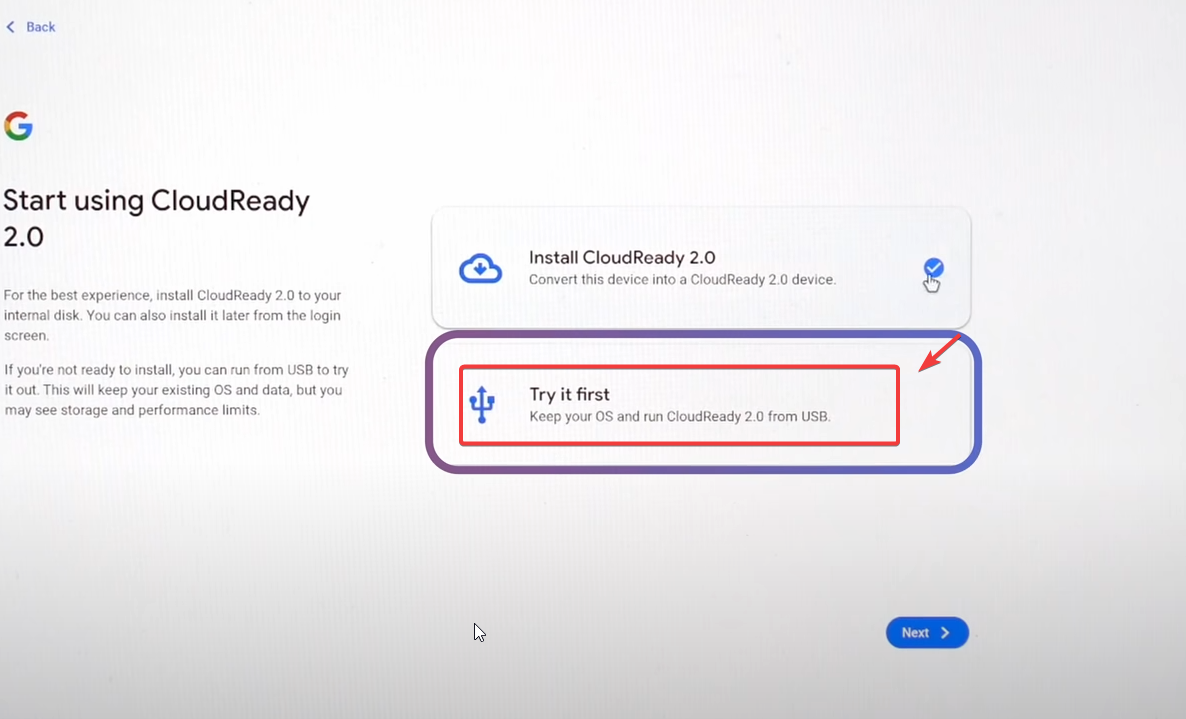
Task: Click the paragraph starting 'For the best experience'
Action: pyautogui.click(x=172, y=315)
